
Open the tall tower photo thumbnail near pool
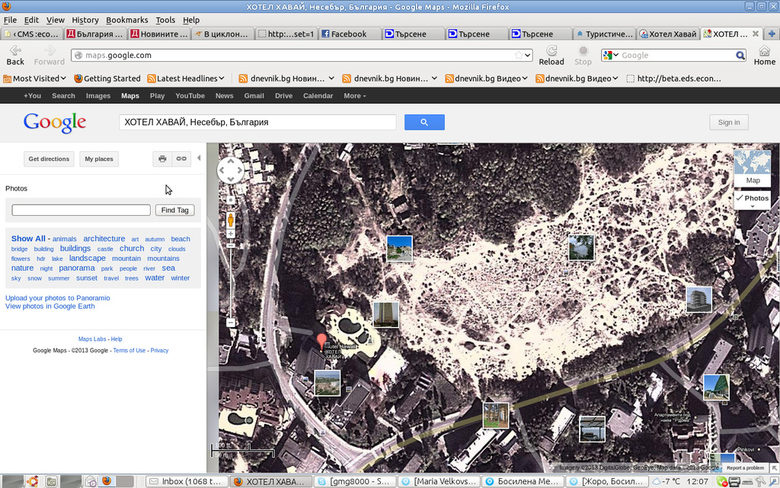[386, 314]
